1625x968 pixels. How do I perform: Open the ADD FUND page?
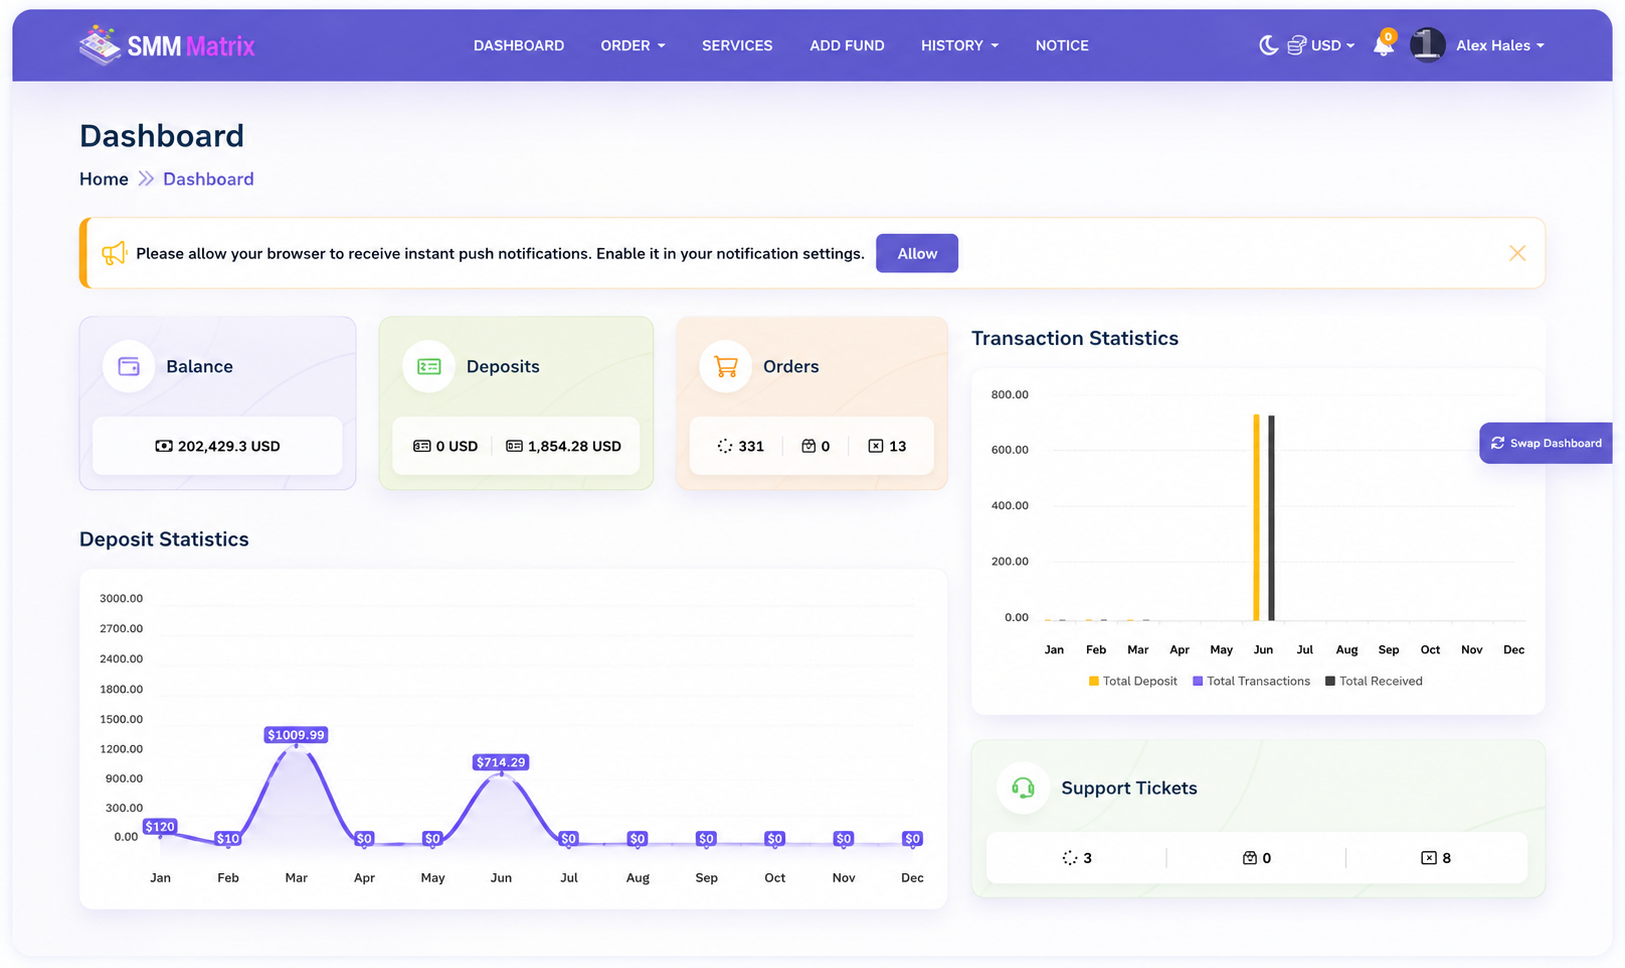[x=847, y=45]
